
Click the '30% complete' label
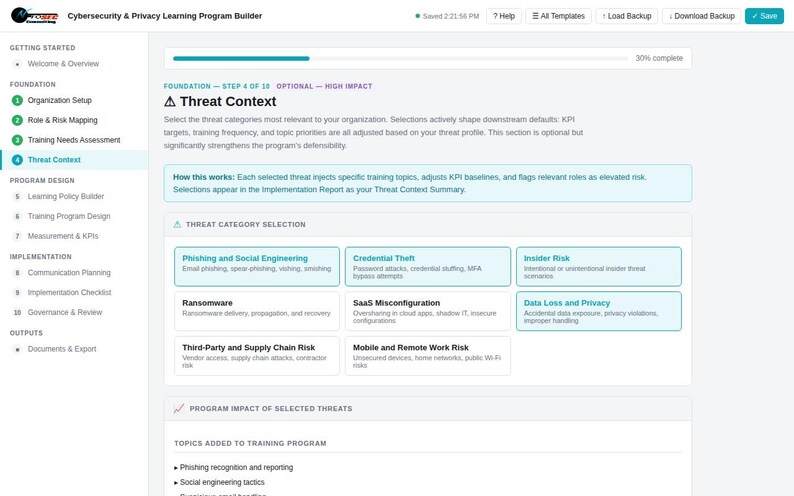(659, 58)
